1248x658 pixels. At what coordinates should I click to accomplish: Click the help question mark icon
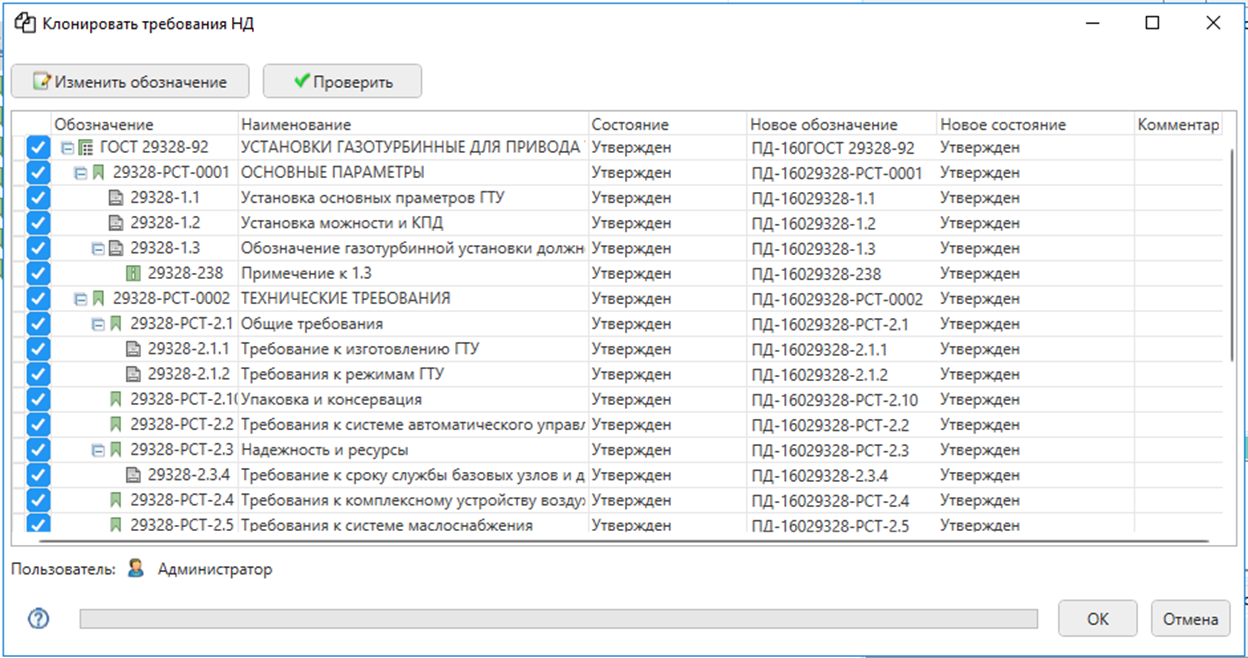coord(38,619)
